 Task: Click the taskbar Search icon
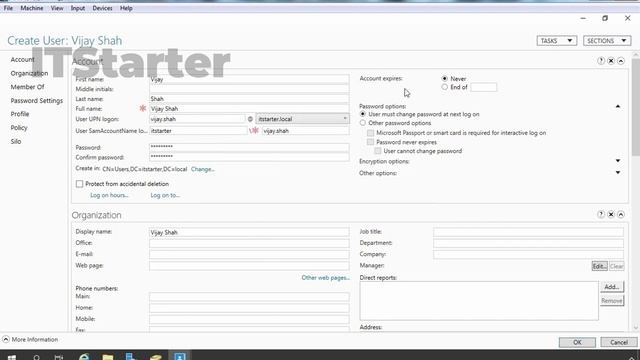(37, 357)
